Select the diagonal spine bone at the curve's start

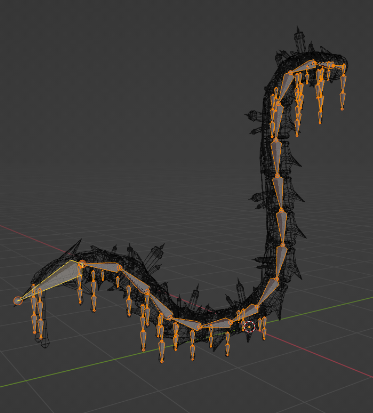268,291
